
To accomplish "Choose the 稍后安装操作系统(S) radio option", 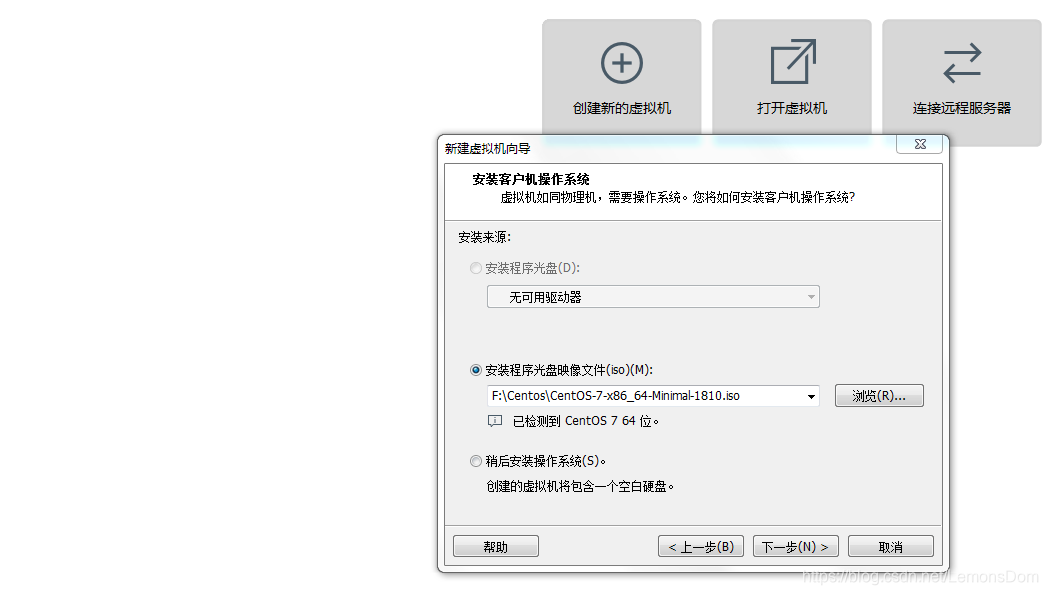I will tap(476, 461).
